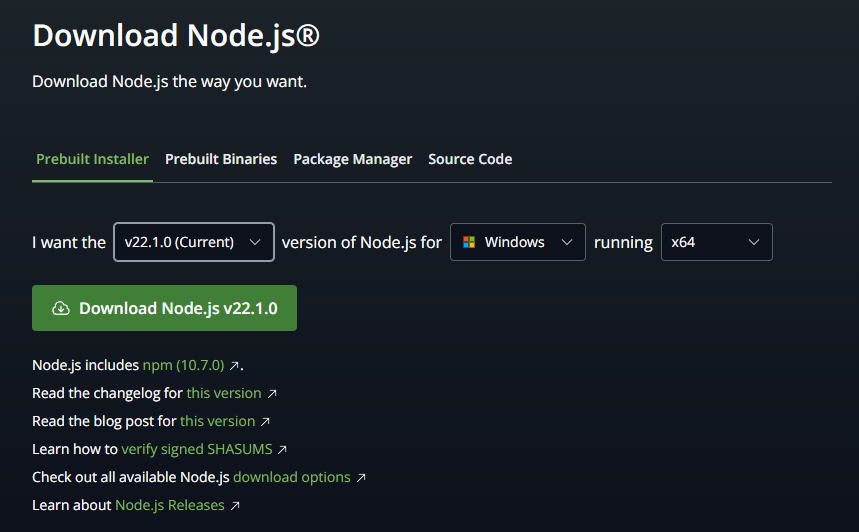The height and width of the screenshot is (532, 859).
Task: Click the 'running' label text
Action: [623, 243]
